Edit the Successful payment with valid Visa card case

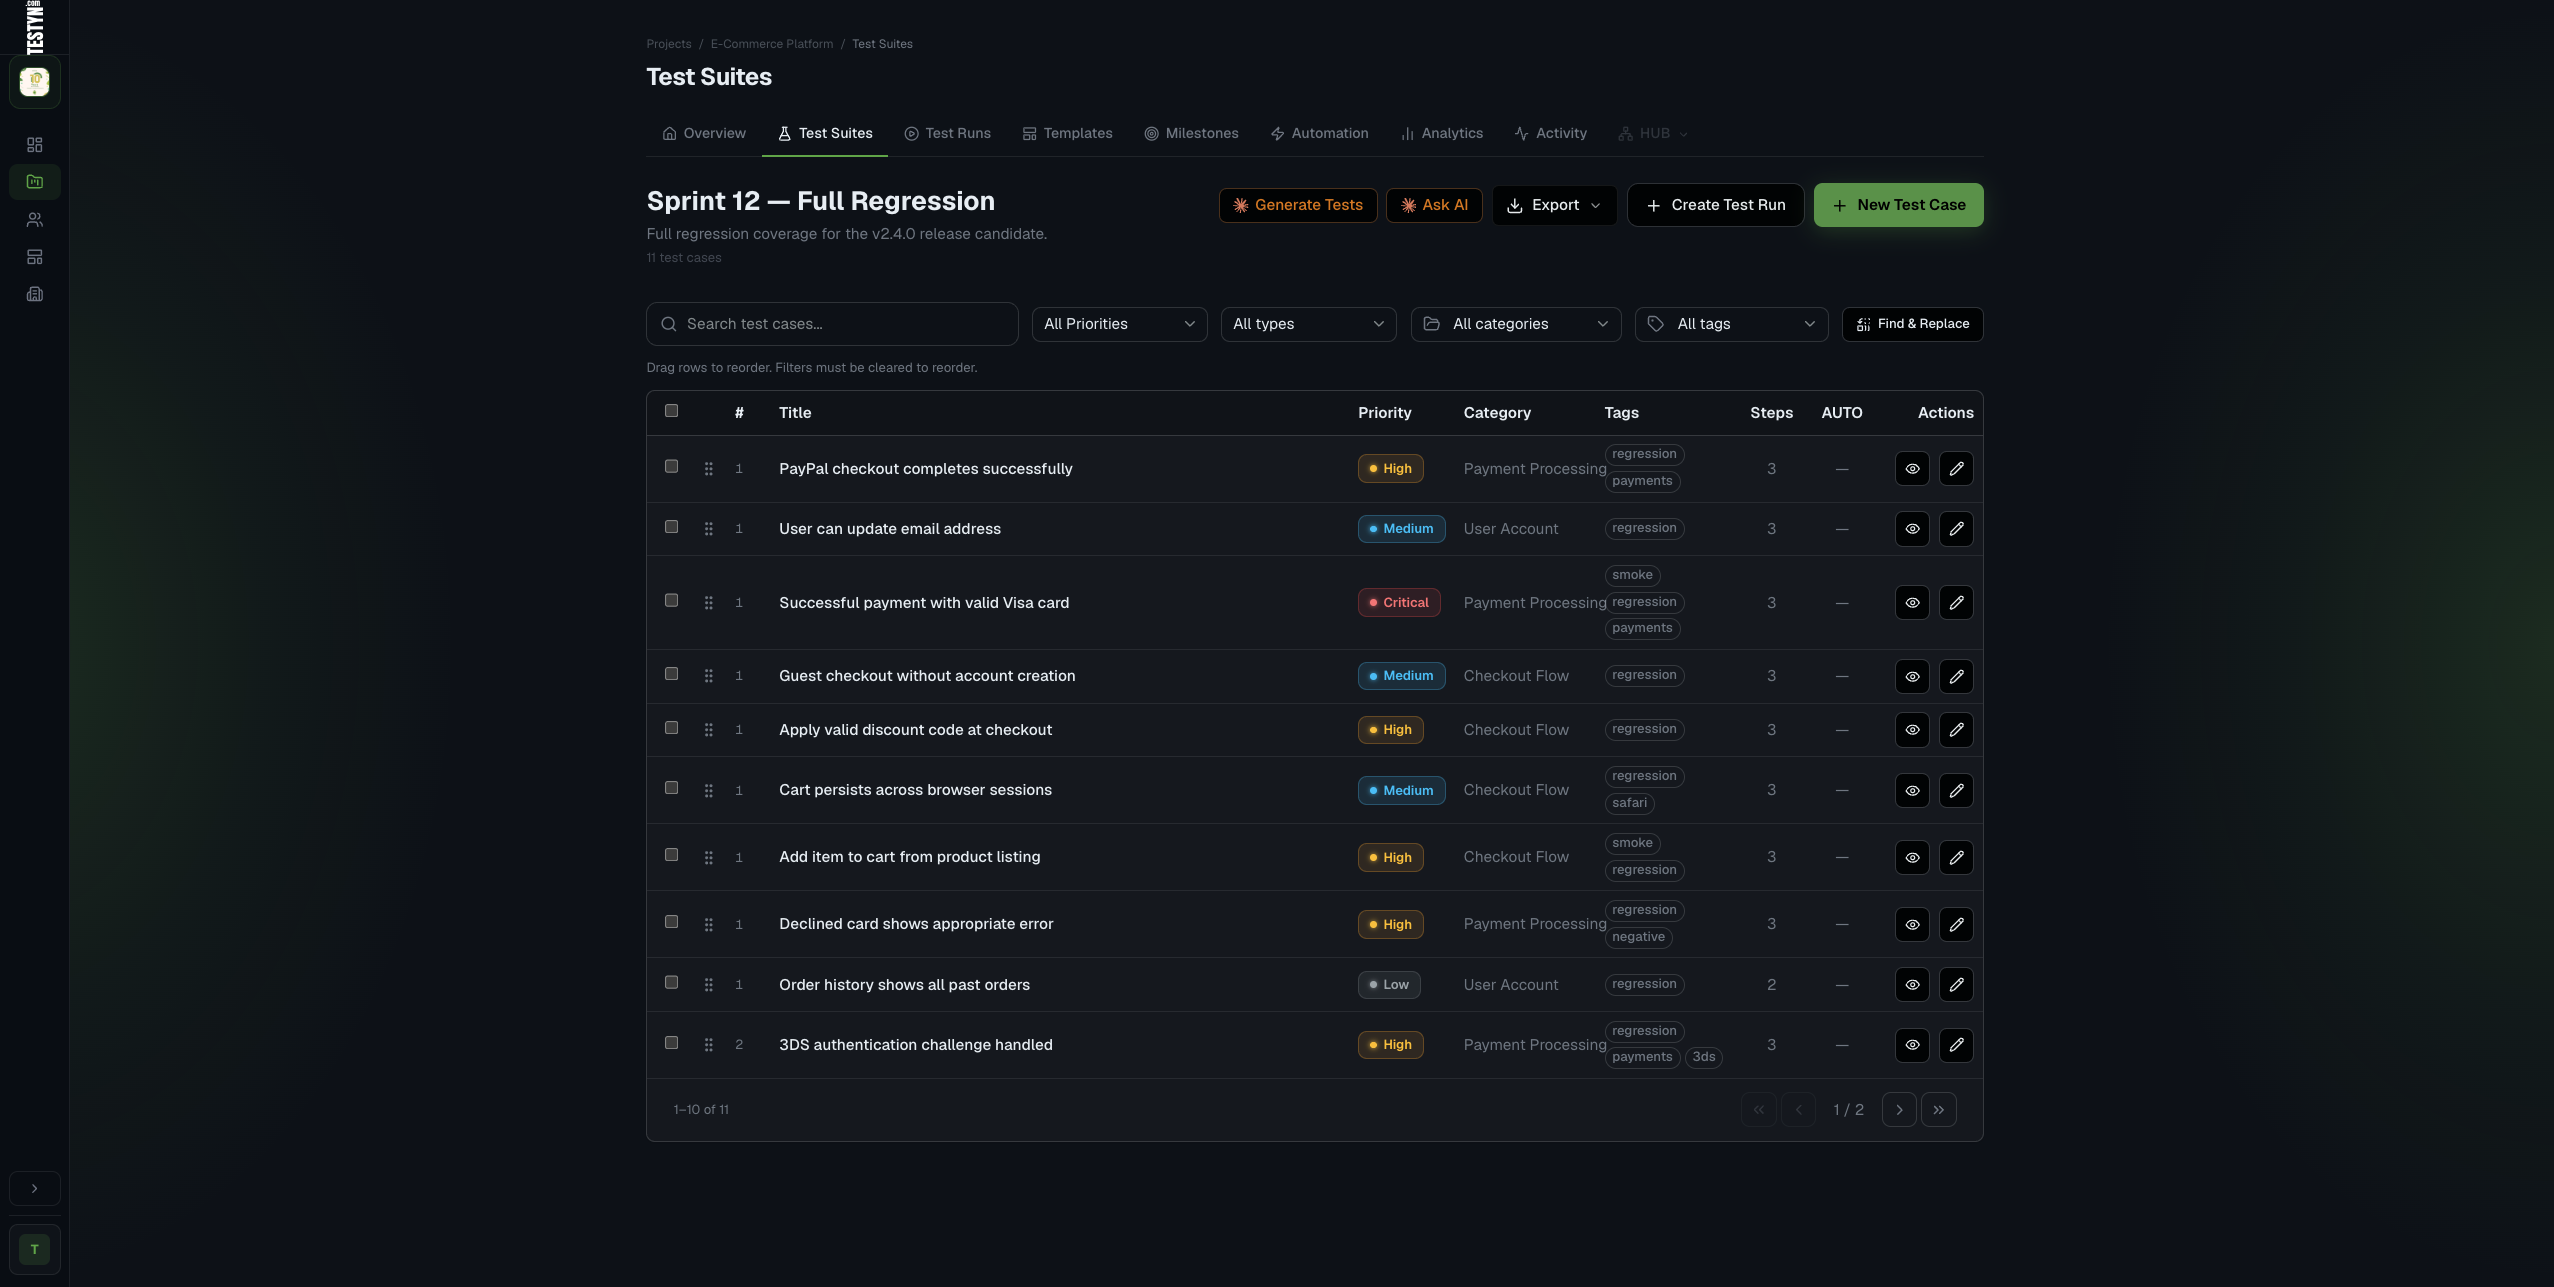point(1956,603)
